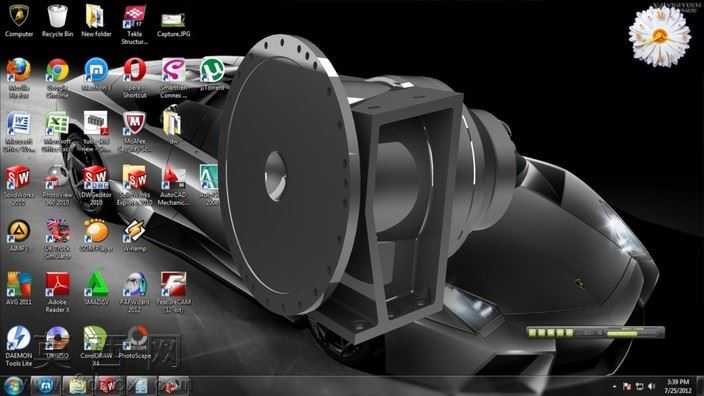This screenshot has width=704, height=396.
Task: Select the wizard-figure shortcut beside FeatureCAM
Action: click(x=135, y=292)
